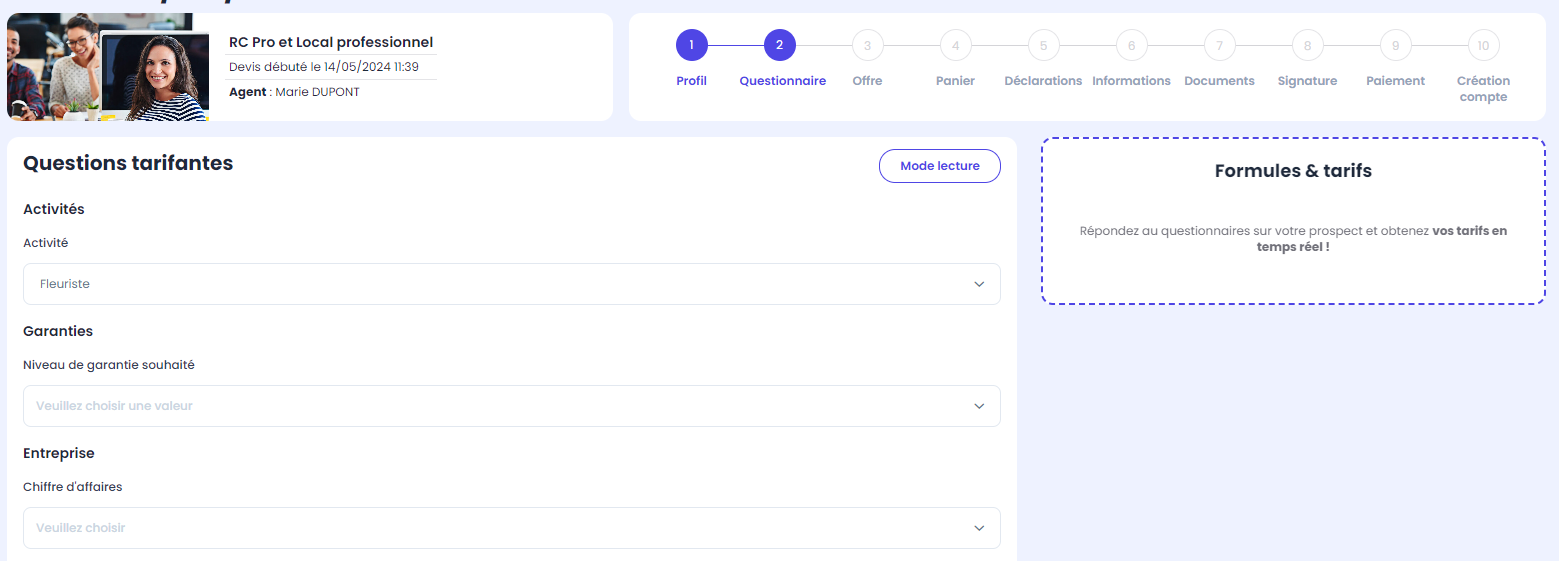Click the chevron of the garantie field
This screenshot has height=561, width=1559.
[x=979, y=406]
